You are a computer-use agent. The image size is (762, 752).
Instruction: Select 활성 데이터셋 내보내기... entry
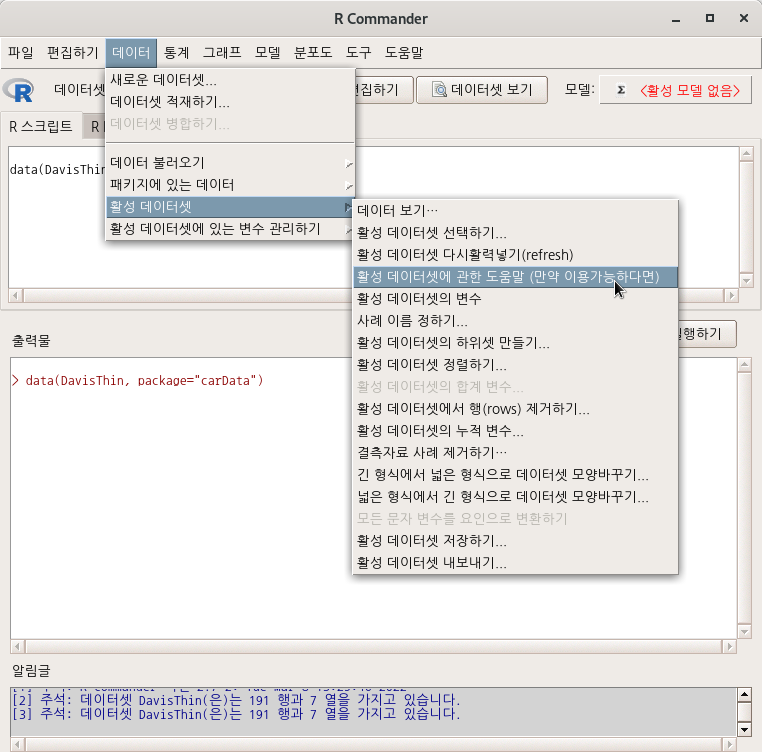515,563
